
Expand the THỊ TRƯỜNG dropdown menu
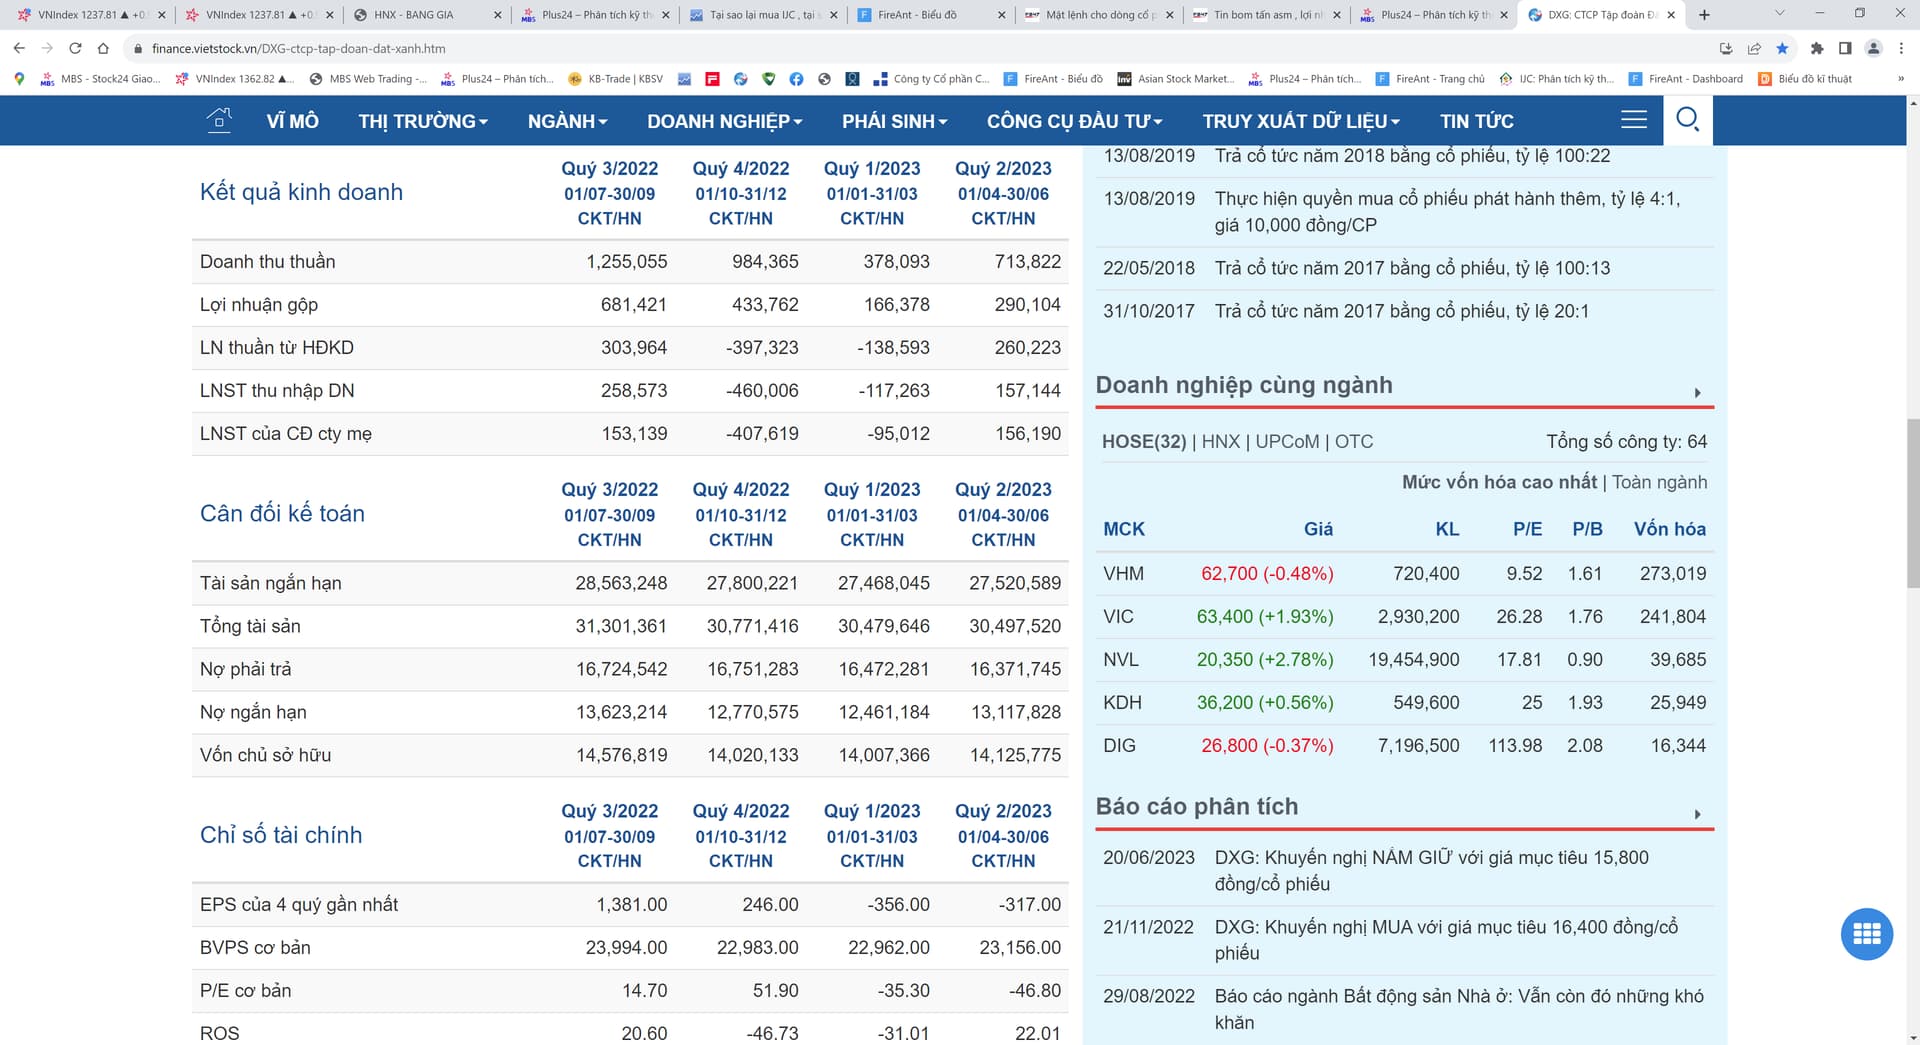[x=422, y=121]
